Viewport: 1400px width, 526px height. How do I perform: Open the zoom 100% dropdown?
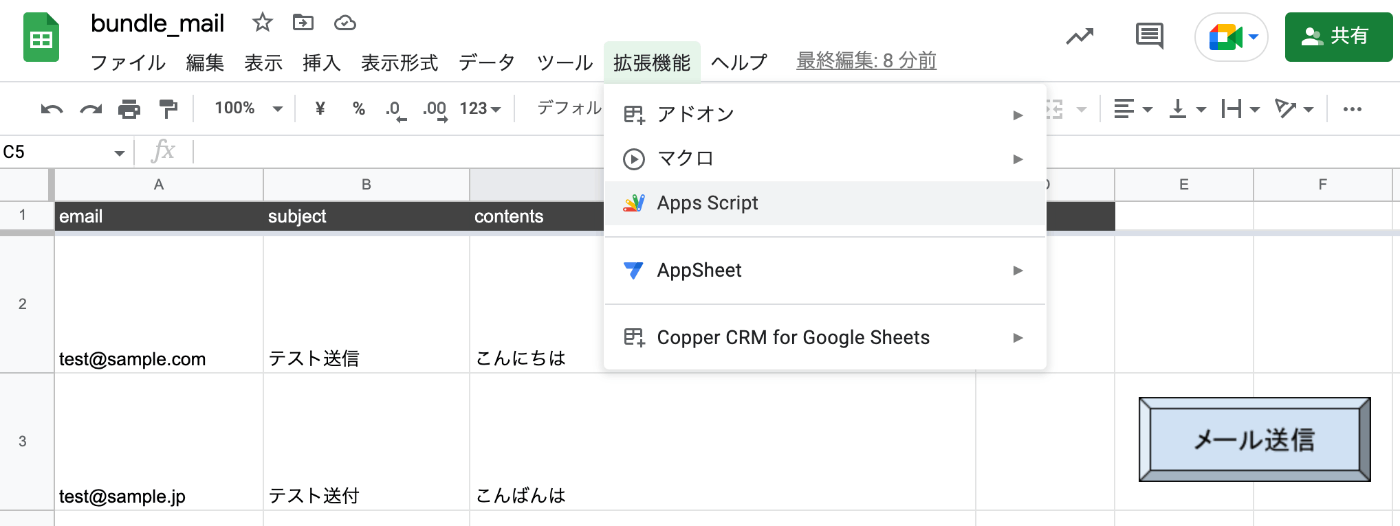tap(248, 109)
